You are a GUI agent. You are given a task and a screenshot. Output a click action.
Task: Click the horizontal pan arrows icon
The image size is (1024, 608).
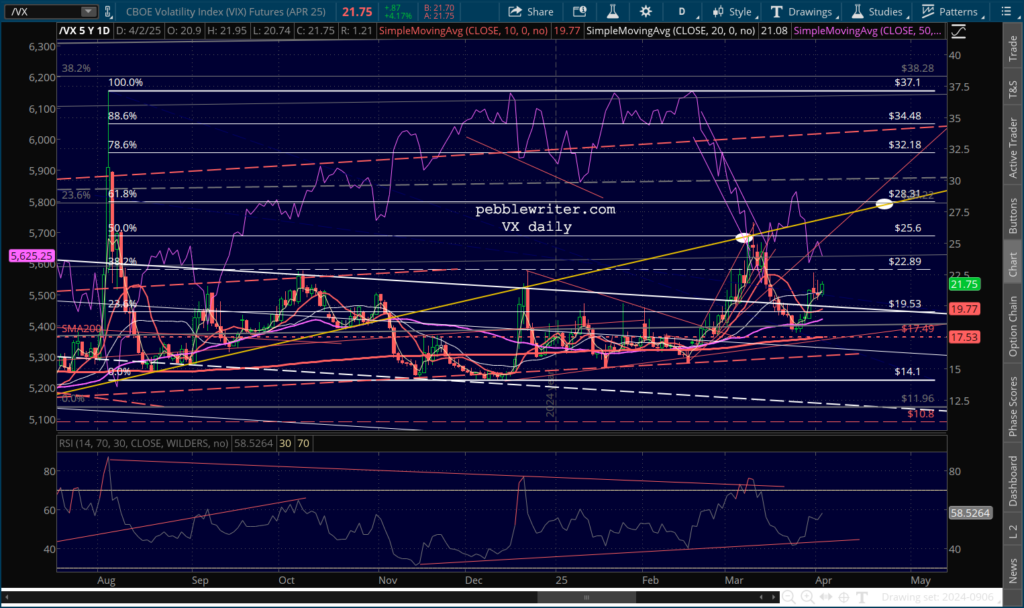click(x=825, y=597)
